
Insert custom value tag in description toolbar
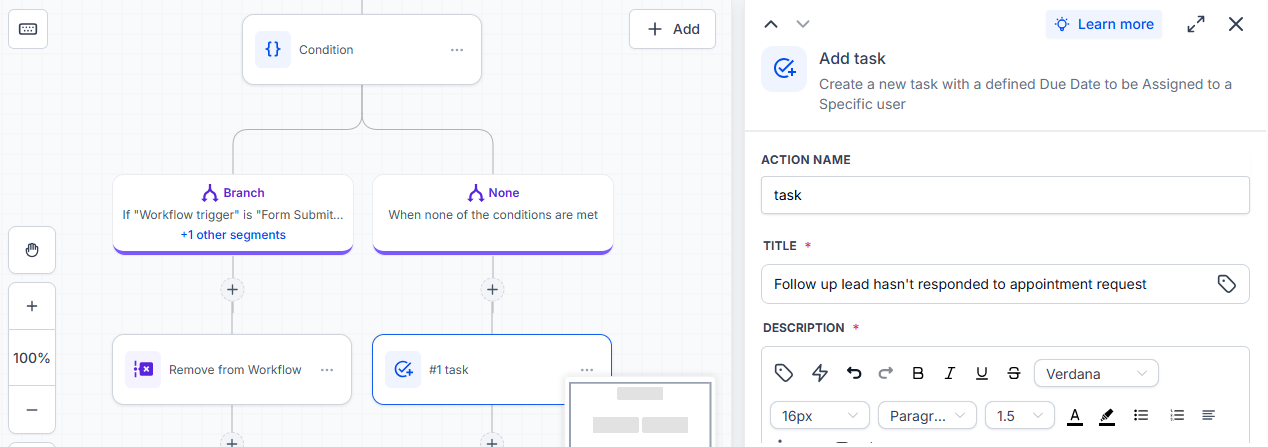785,373
